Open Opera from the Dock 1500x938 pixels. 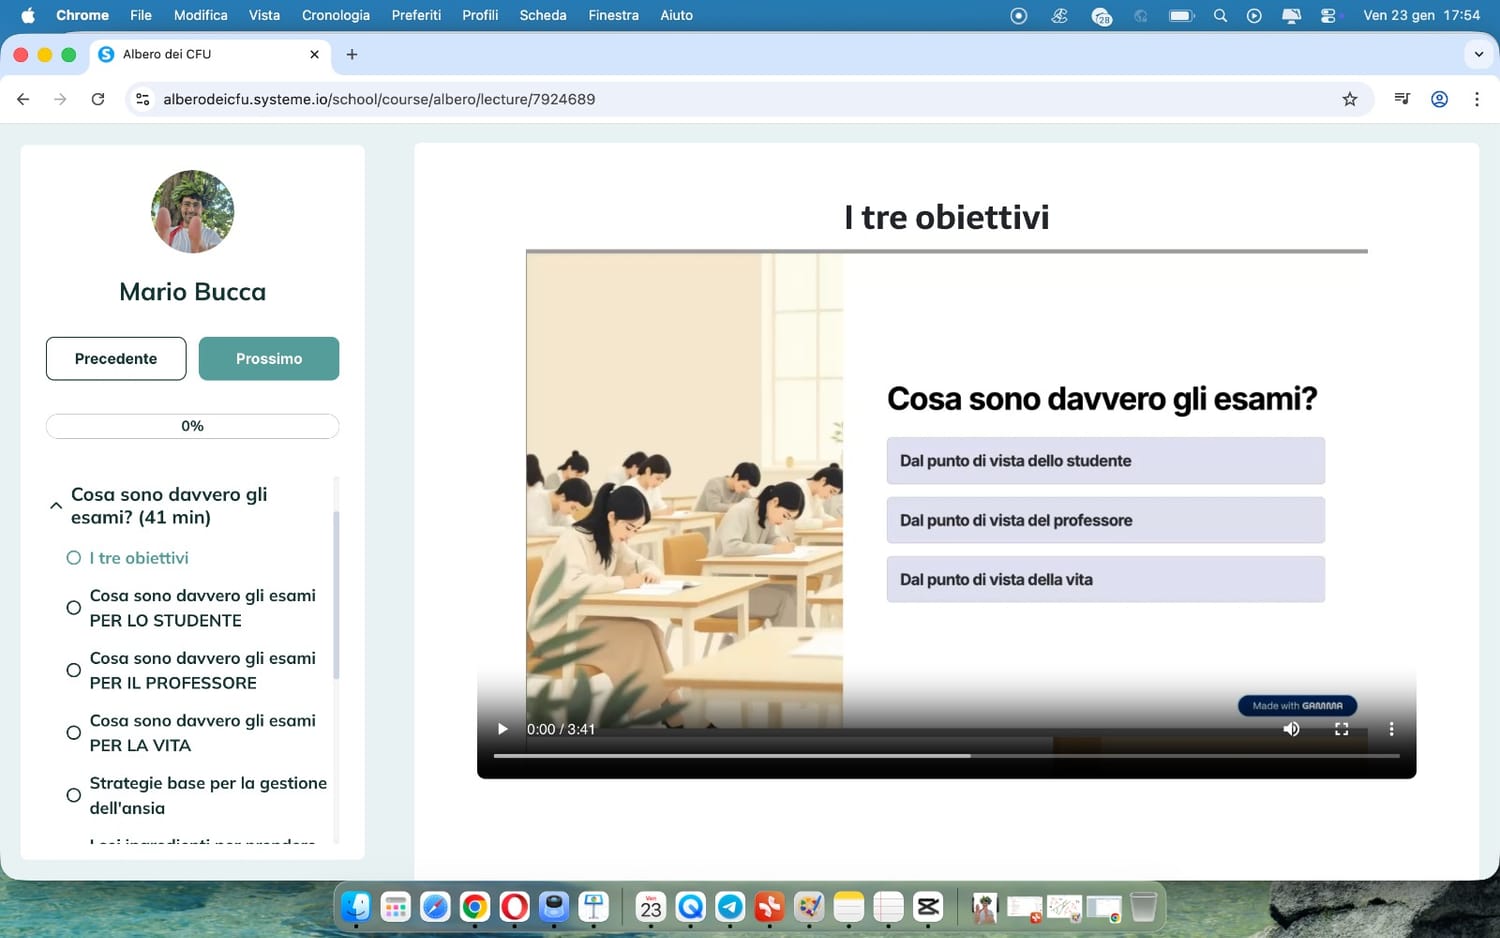514,907
